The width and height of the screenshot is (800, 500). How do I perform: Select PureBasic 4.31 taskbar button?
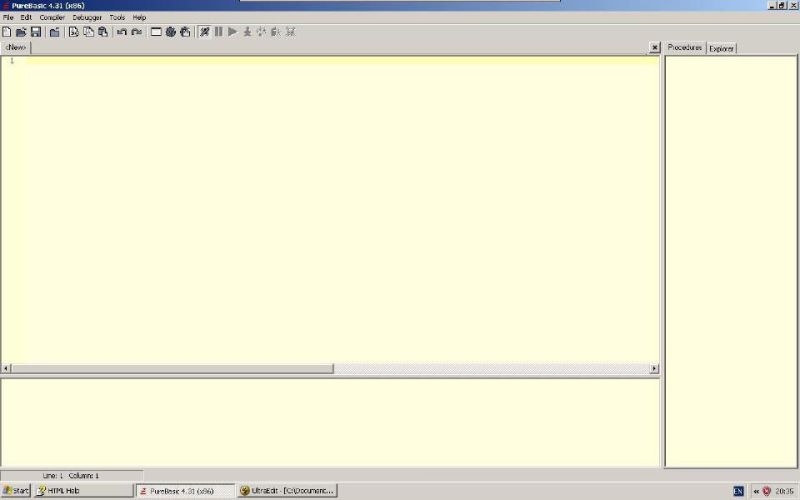(185, 491)
